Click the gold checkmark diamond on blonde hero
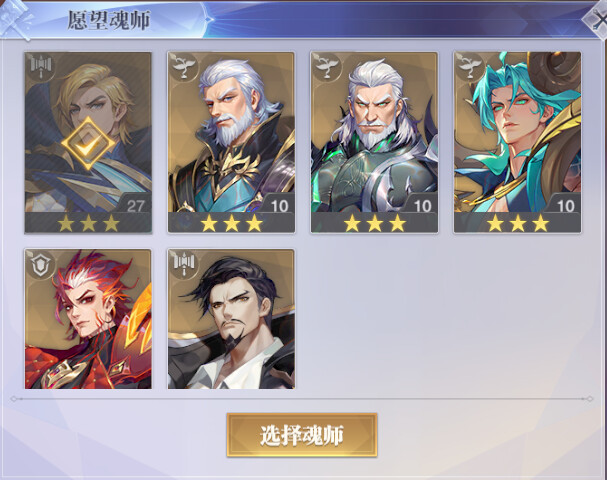This screenshot has width=607, height=480. pyautogui.click(x=88, y=144)
